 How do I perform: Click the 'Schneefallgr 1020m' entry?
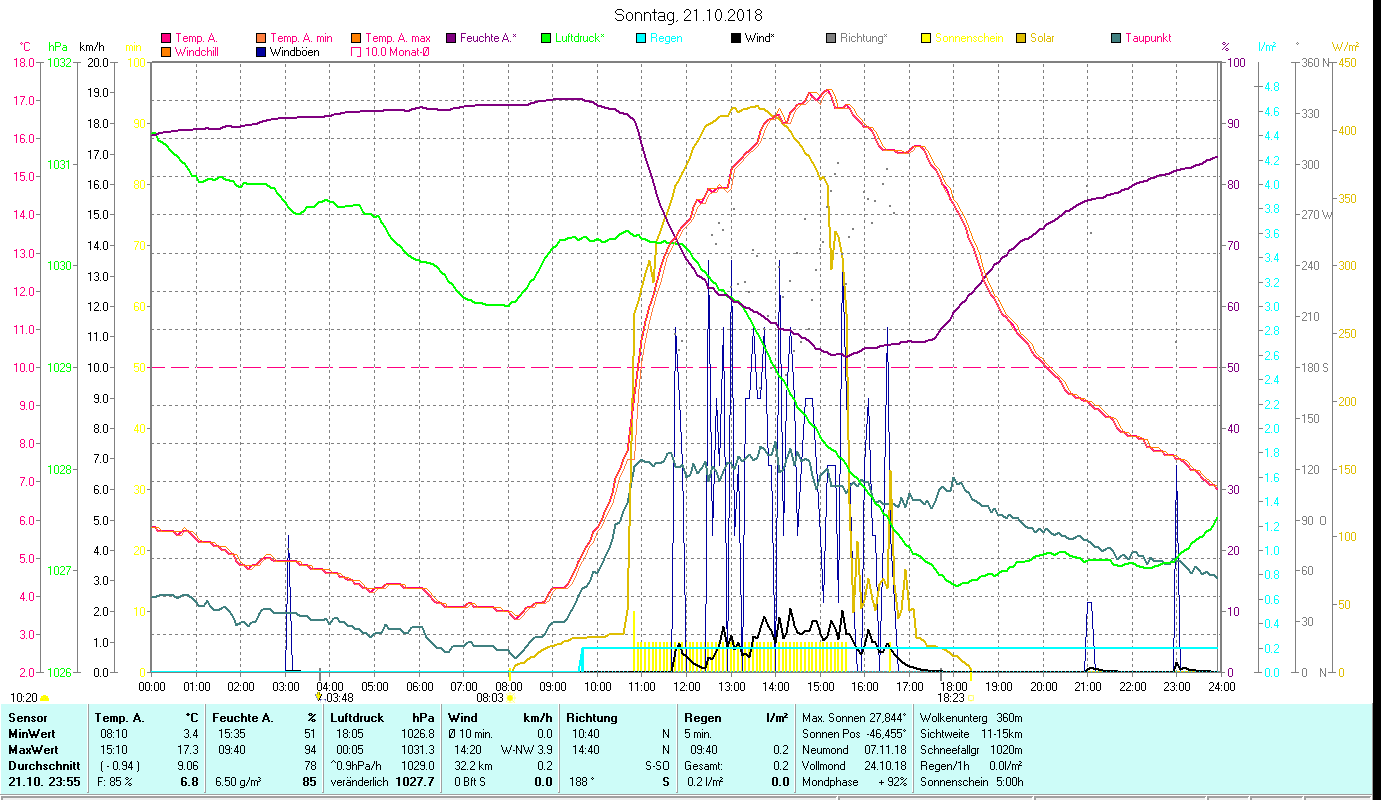tap(970, 750)
